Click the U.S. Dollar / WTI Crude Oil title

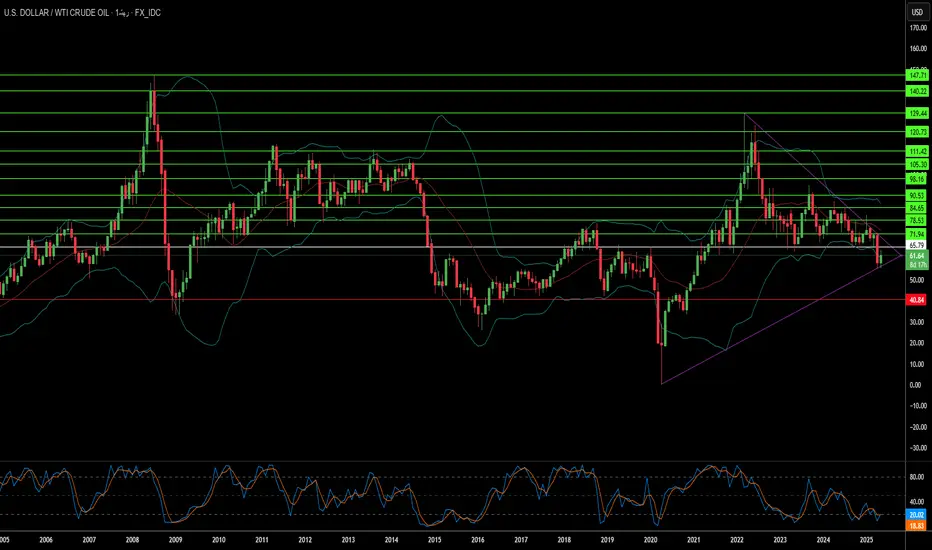(56, 12)
